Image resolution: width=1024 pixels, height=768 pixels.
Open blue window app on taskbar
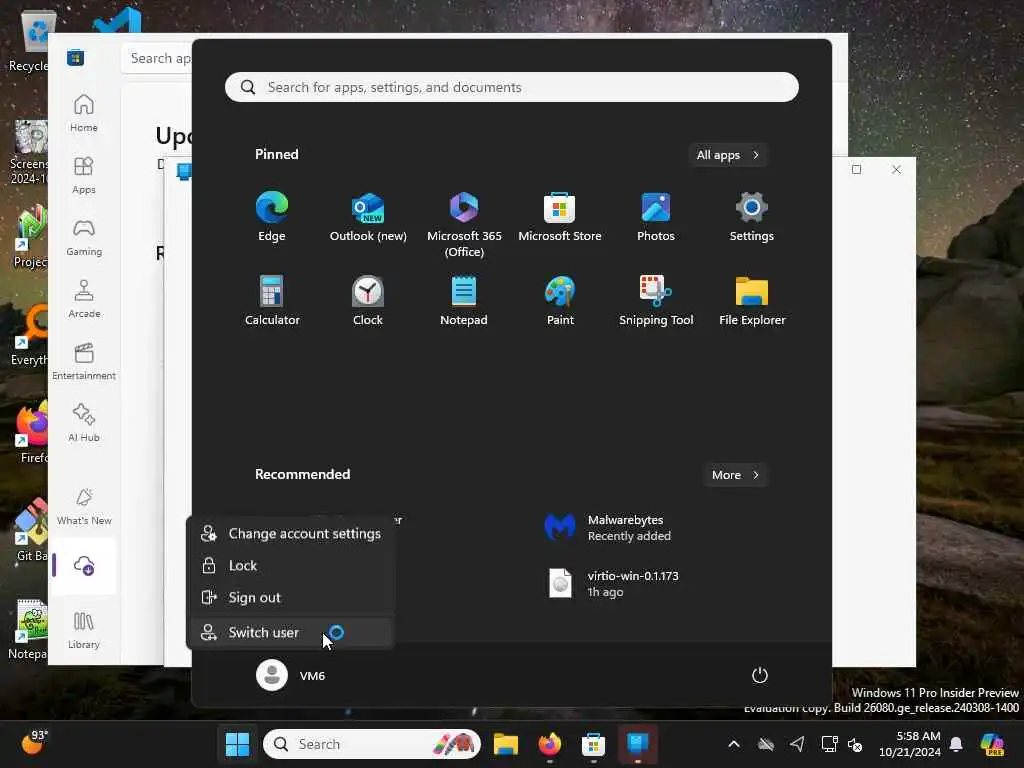click(637, 744)
